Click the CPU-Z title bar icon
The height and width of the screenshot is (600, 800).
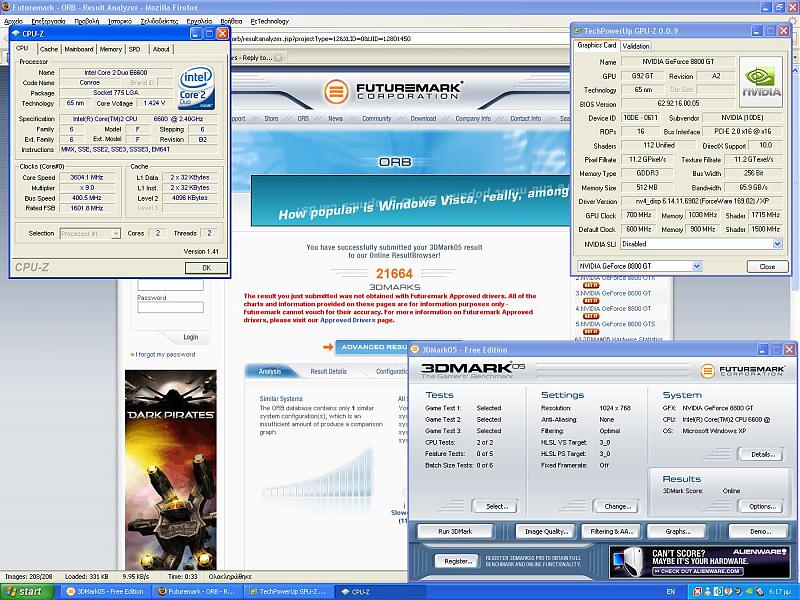[x=16, y=34]
